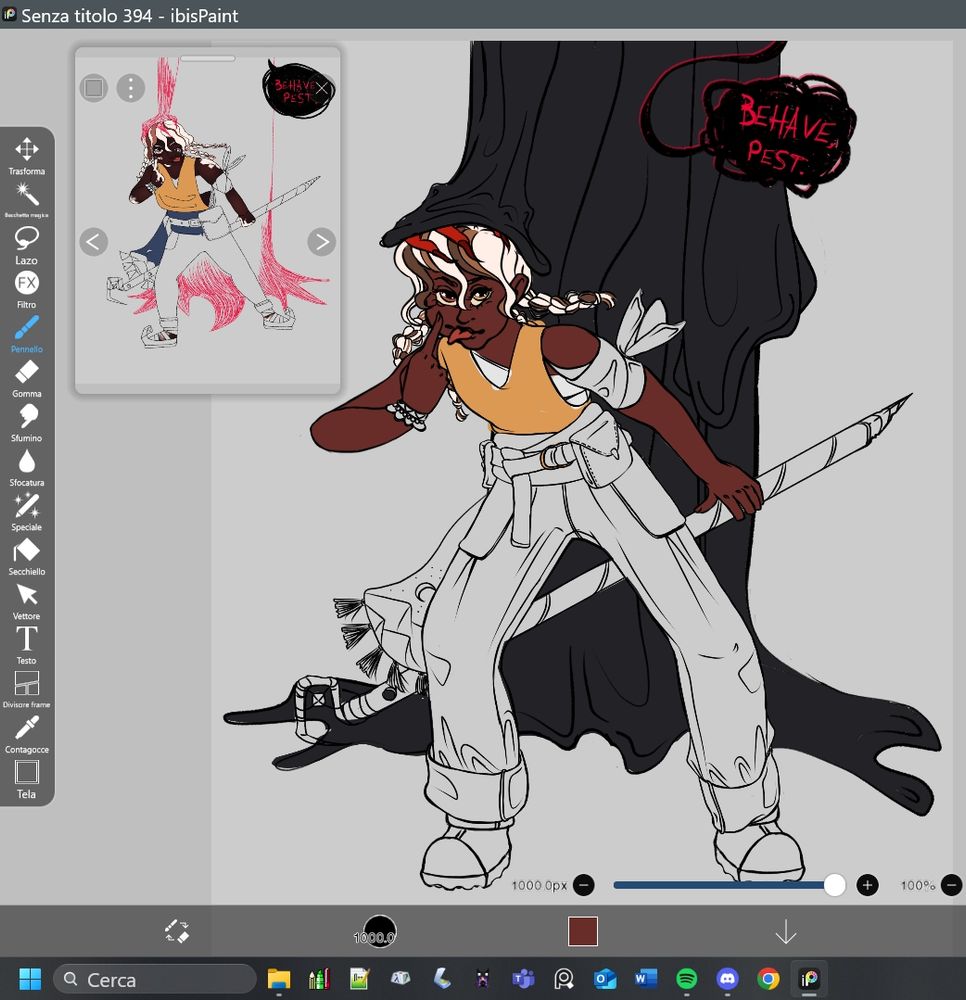Zoom in using the plus button
The width and height of the screenshot is (966, 1000).
(866, 885)
